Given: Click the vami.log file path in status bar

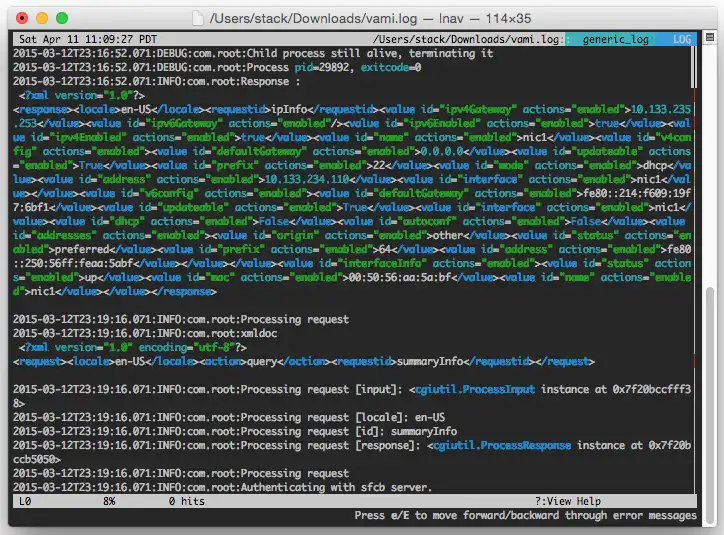Looking at the screenshot, I should 466,39.
